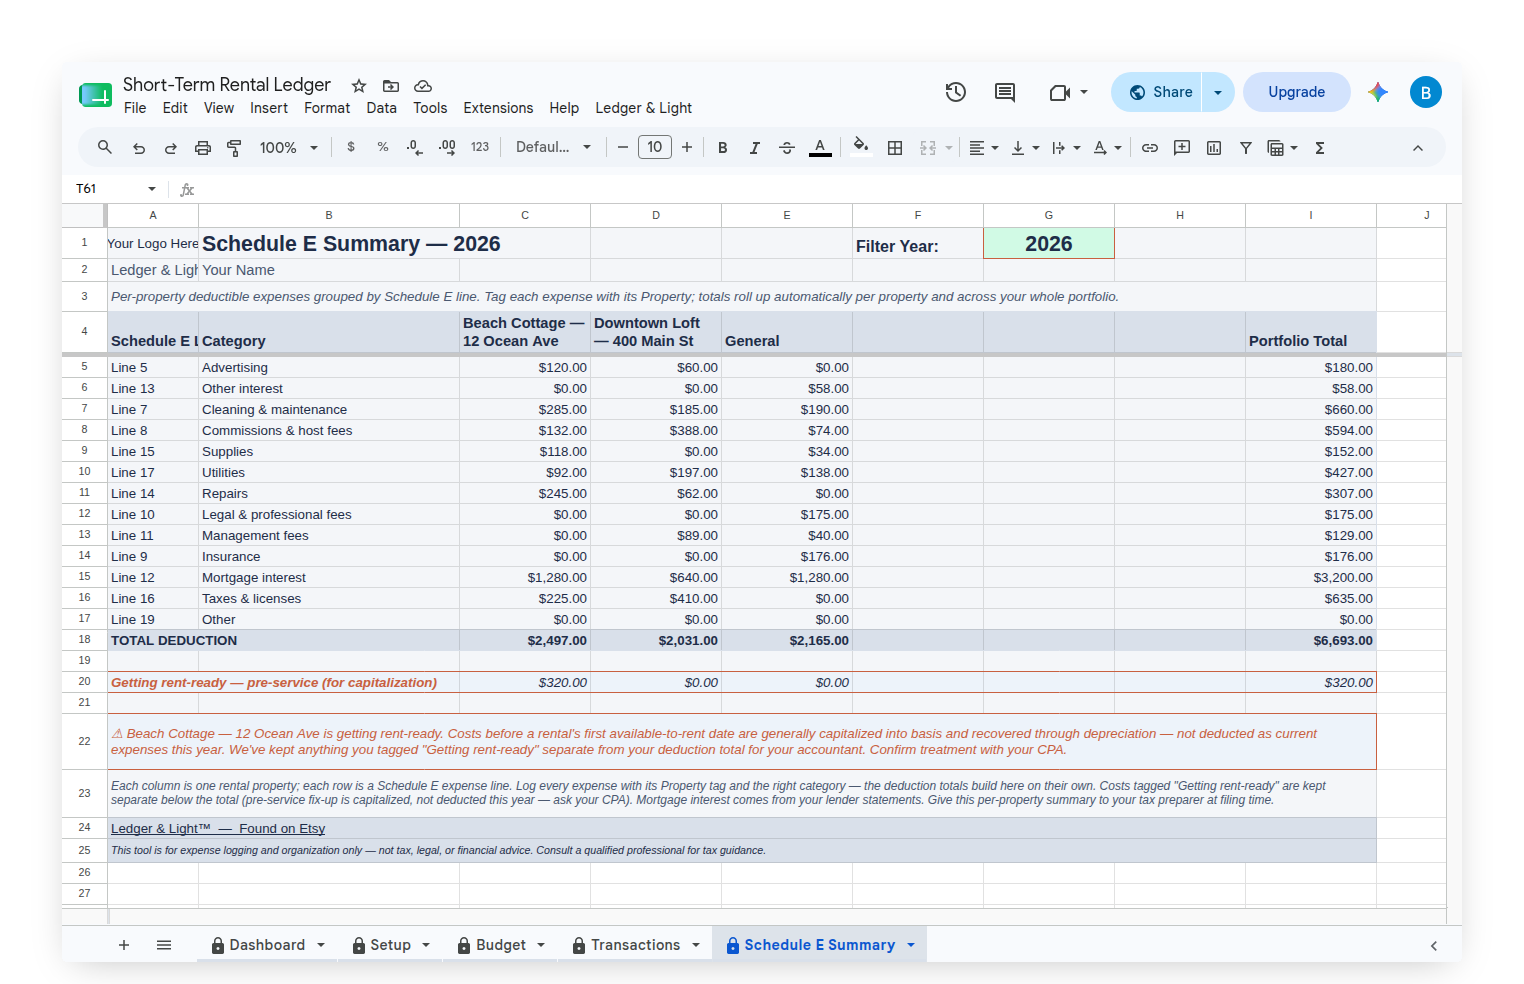Open the functions sigma icon
Viewport: 1524px width, 984px height.
[x=1320, y=148]
